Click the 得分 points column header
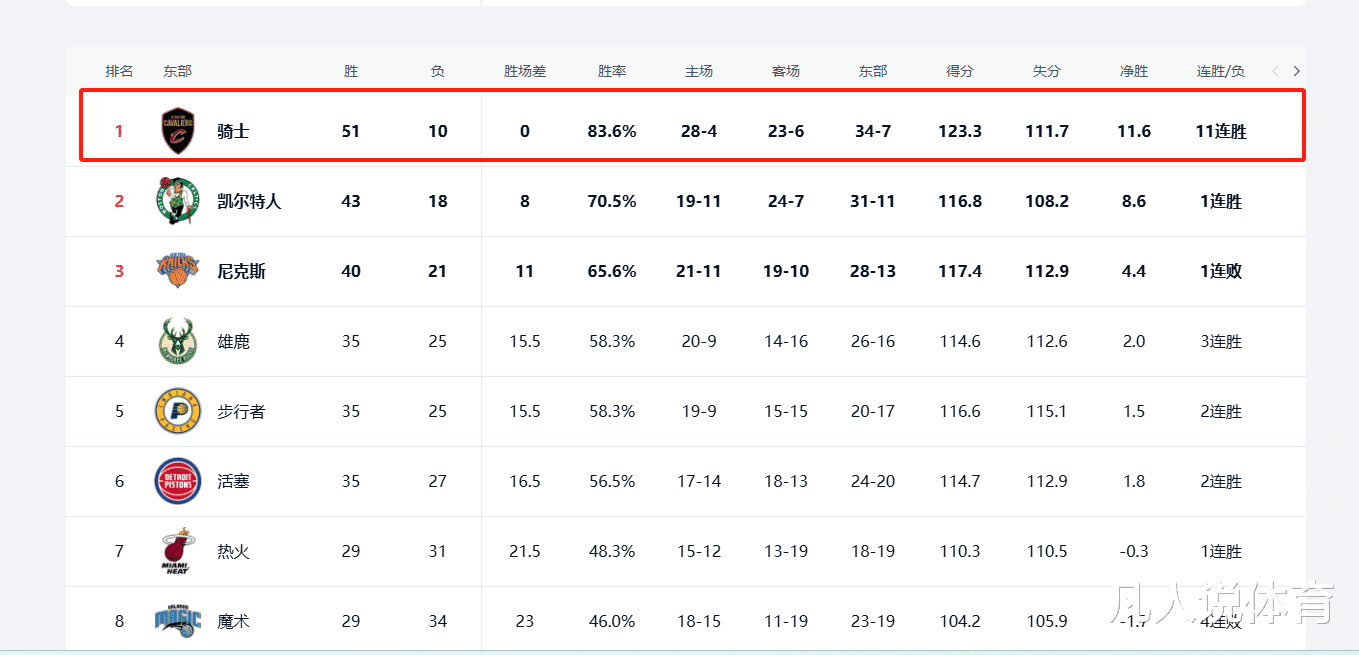Screen dimensions: 1359x655 (960, 71)
